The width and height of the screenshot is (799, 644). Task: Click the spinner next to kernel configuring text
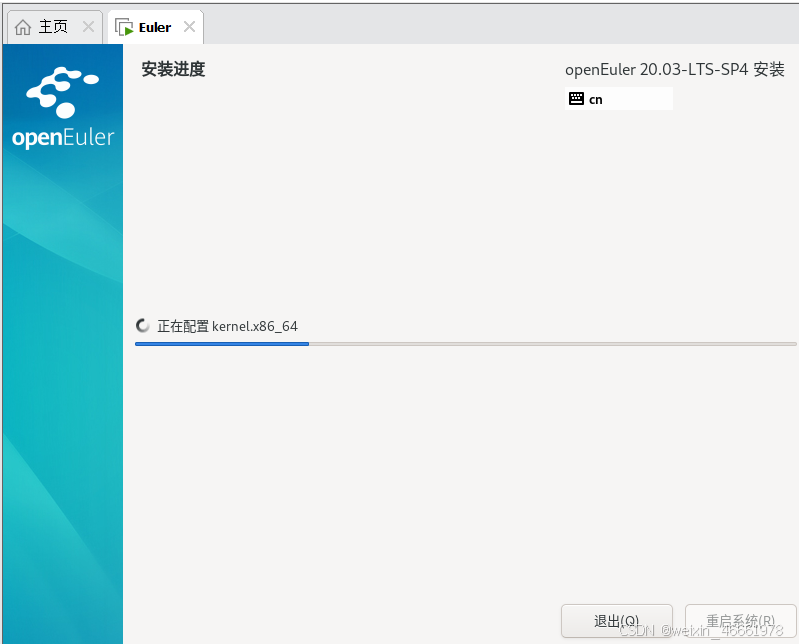(143, 326)
